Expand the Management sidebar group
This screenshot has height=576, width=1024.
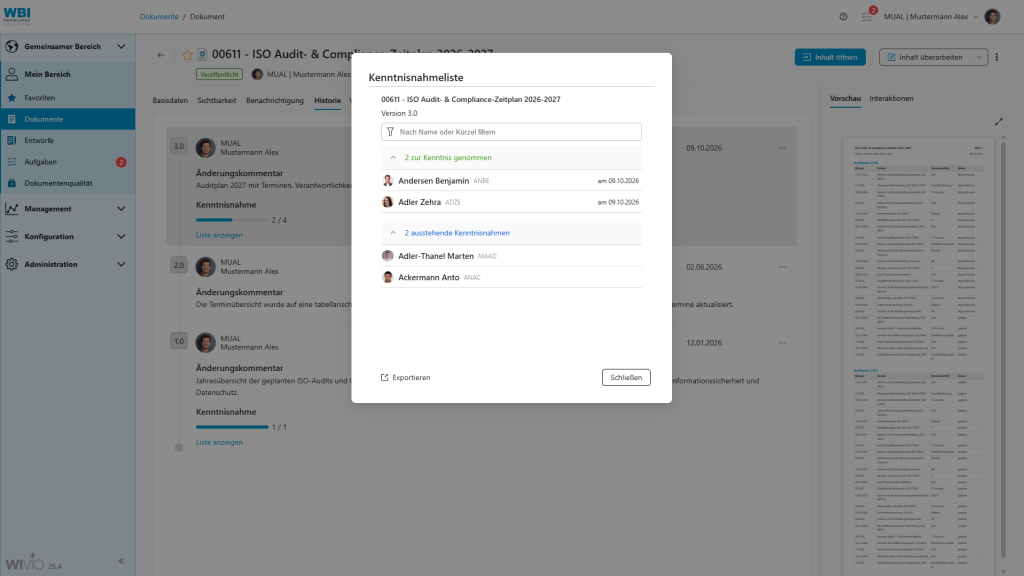121,209
